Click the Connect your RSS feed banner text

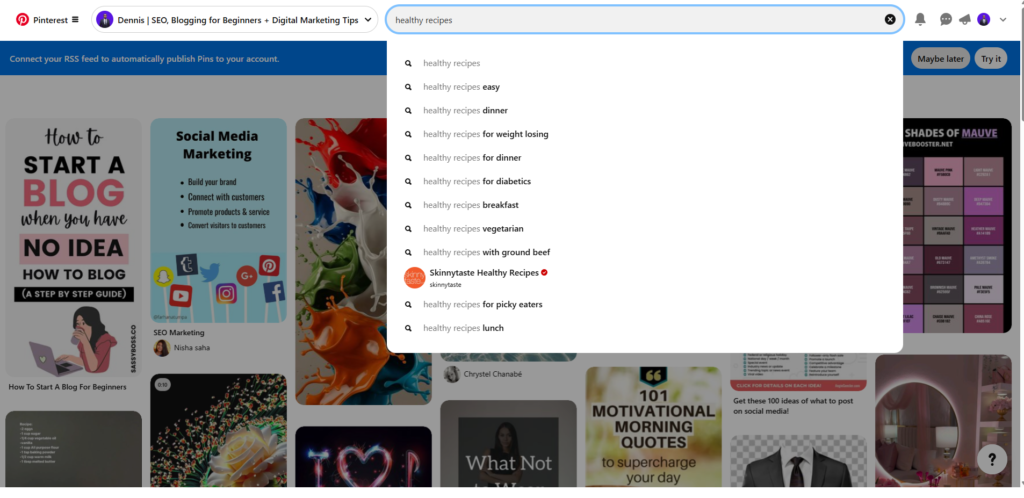144,59
